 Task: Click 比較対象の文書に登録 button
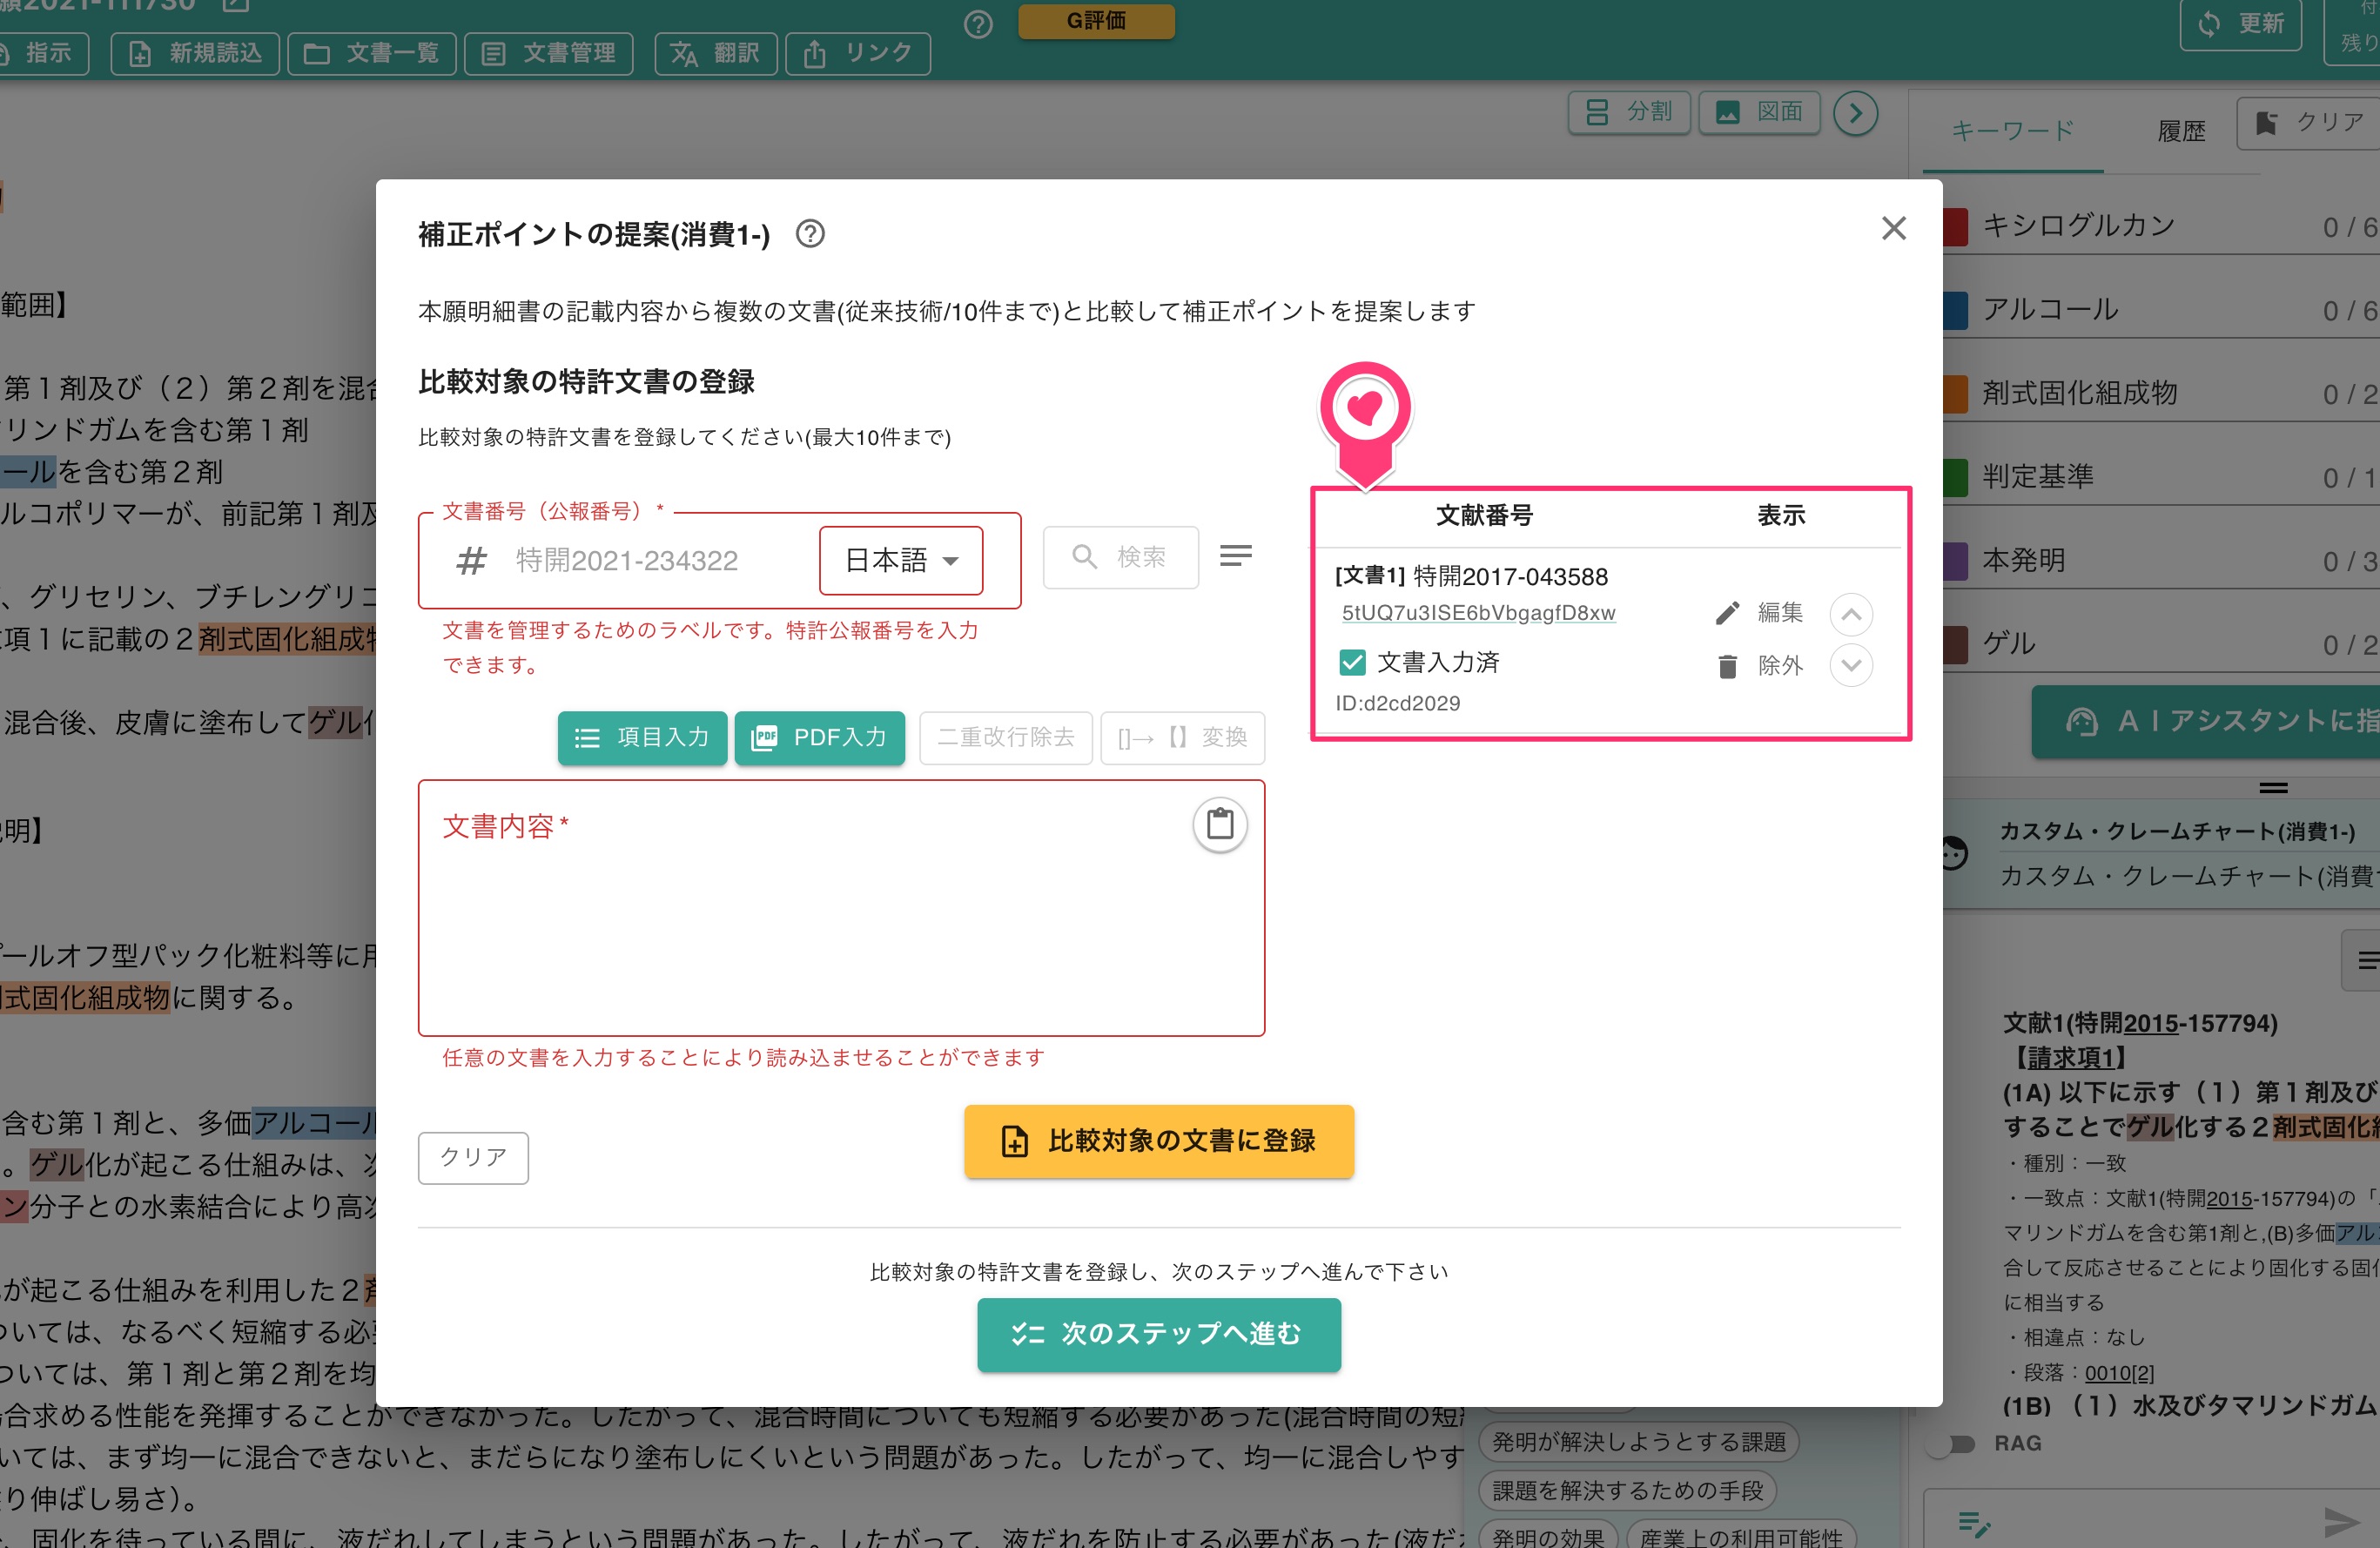[x=1159, y=1141]
